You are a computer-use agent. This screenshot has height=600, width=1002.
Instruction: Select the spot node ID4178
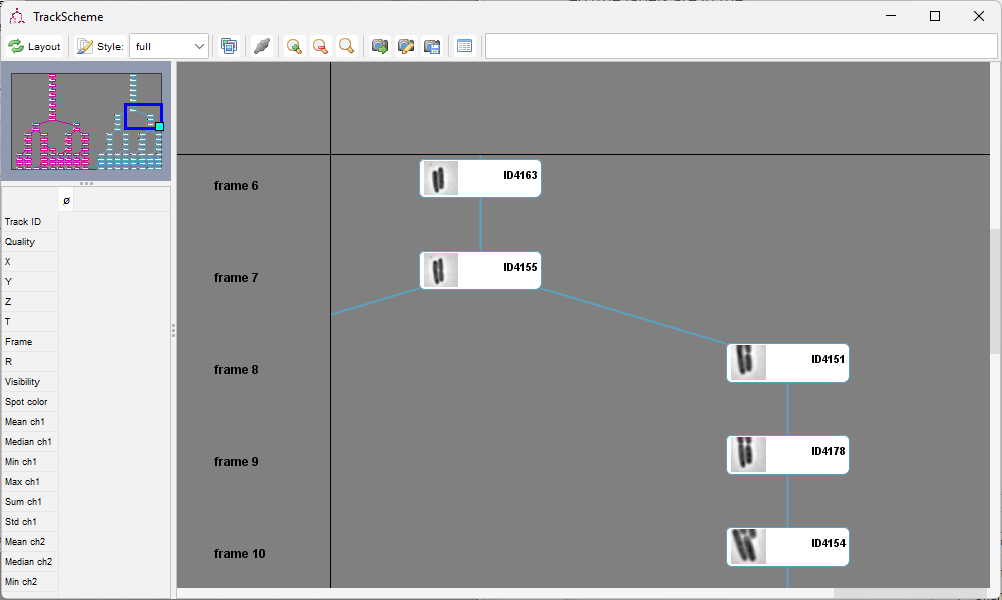click(x=788, y=454)
